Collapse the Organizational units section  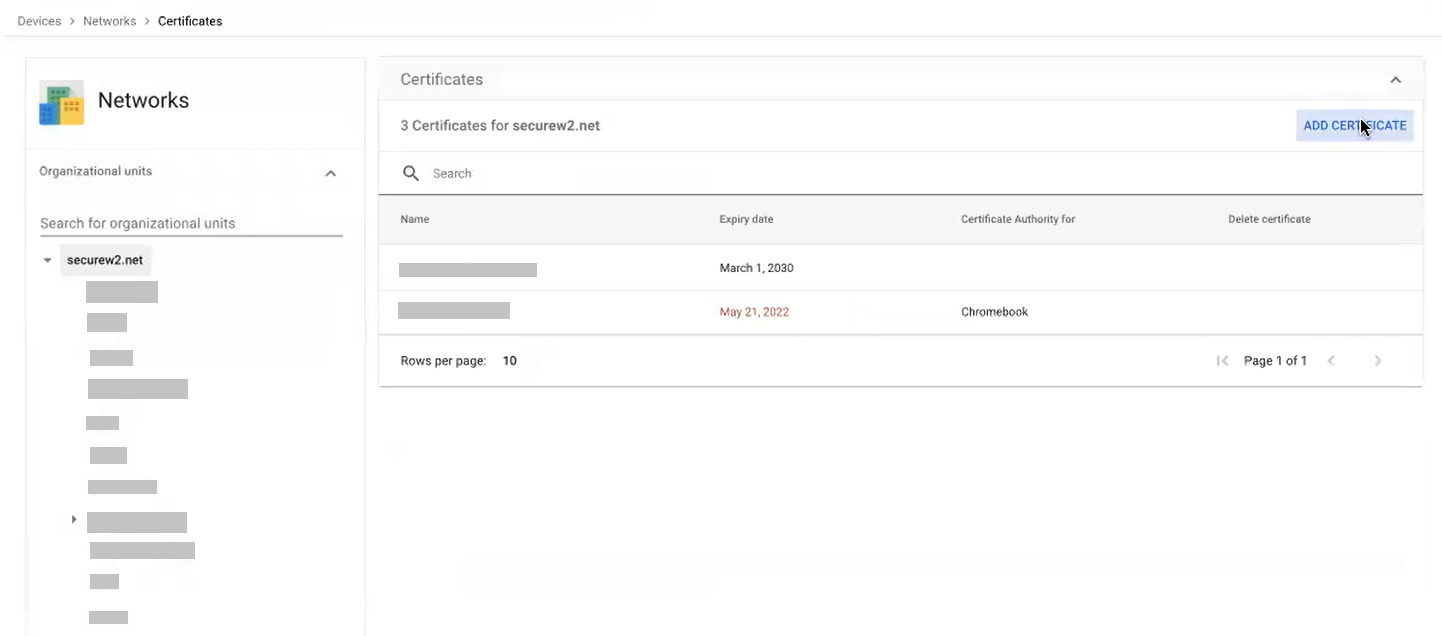tap(330, 173)
